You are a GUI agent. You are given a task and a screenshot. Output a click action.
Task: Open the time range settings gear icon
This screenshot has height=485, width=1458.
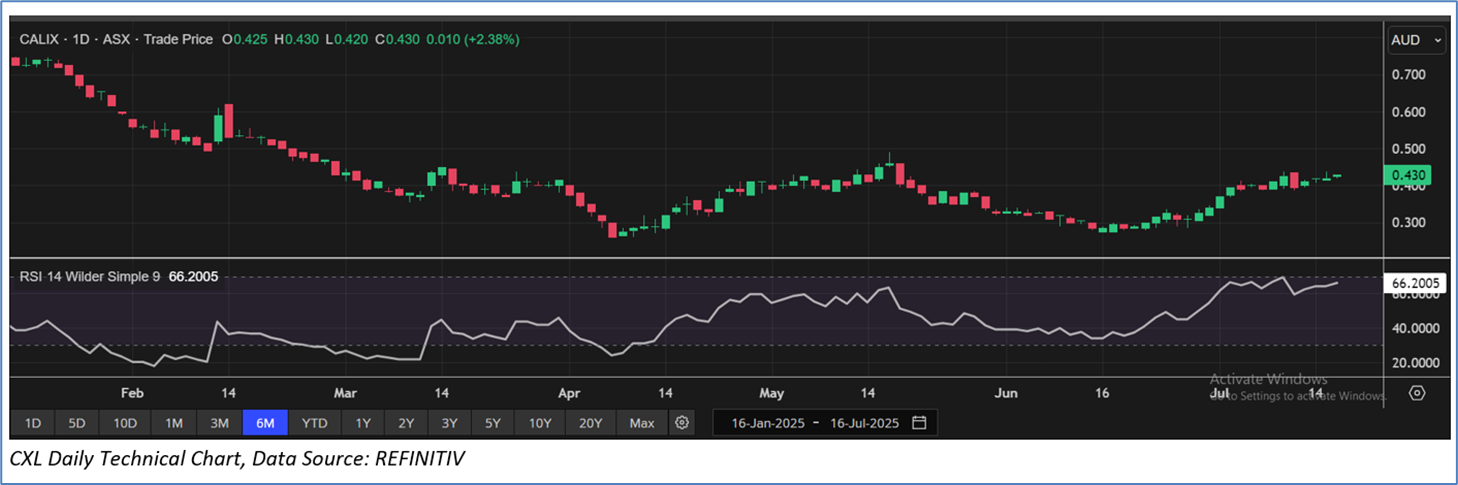click(x=682, y=423)
